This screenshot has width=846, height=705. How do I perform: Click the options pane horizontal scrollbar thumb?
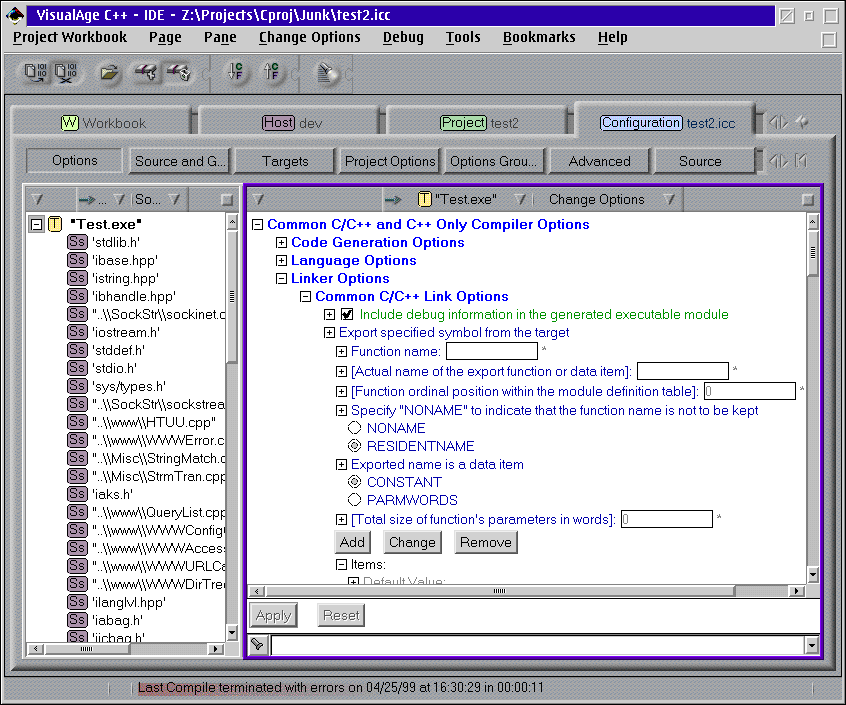click(x=500, y=591)
